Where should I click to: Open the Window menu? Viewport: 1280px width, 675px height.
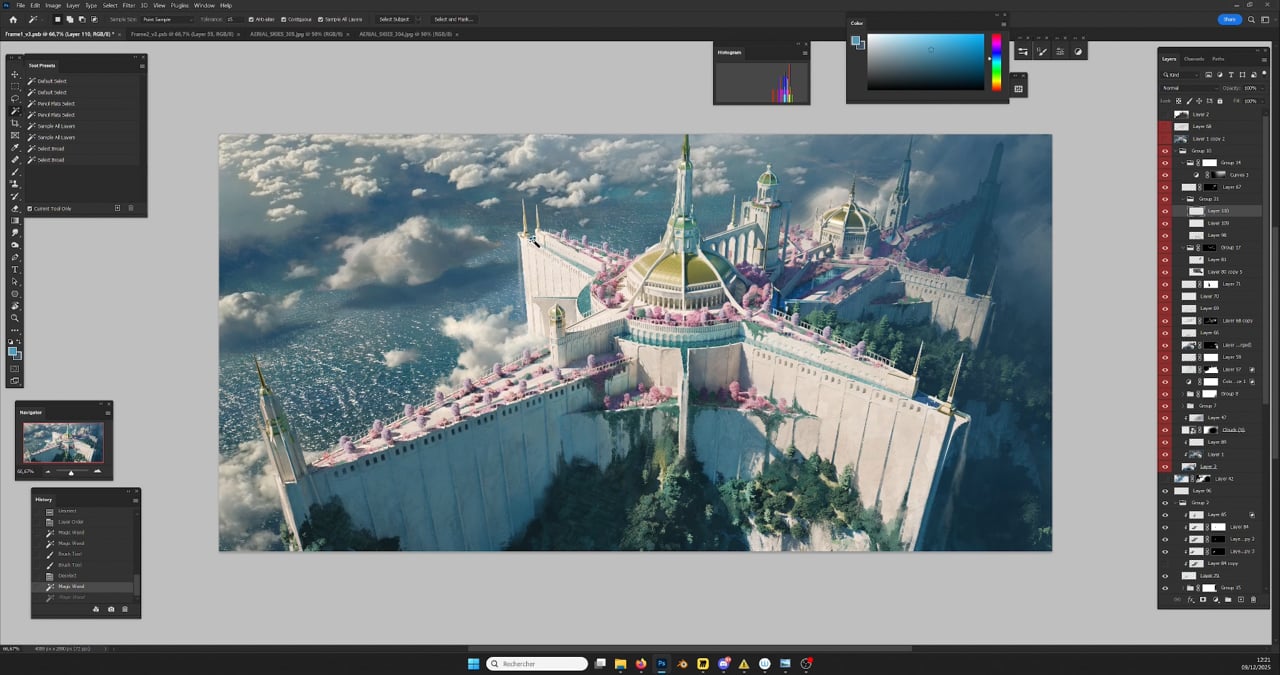click(204, 5)
